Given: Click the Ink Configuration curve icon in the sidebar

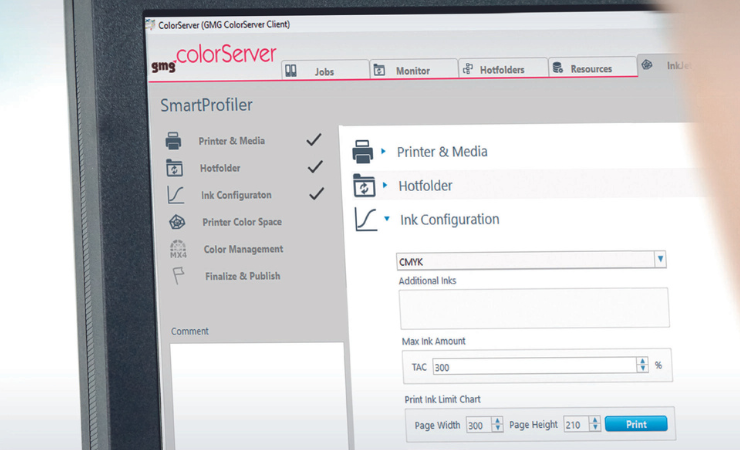Looking at the screenshot, I should click(x=176, y=195).
